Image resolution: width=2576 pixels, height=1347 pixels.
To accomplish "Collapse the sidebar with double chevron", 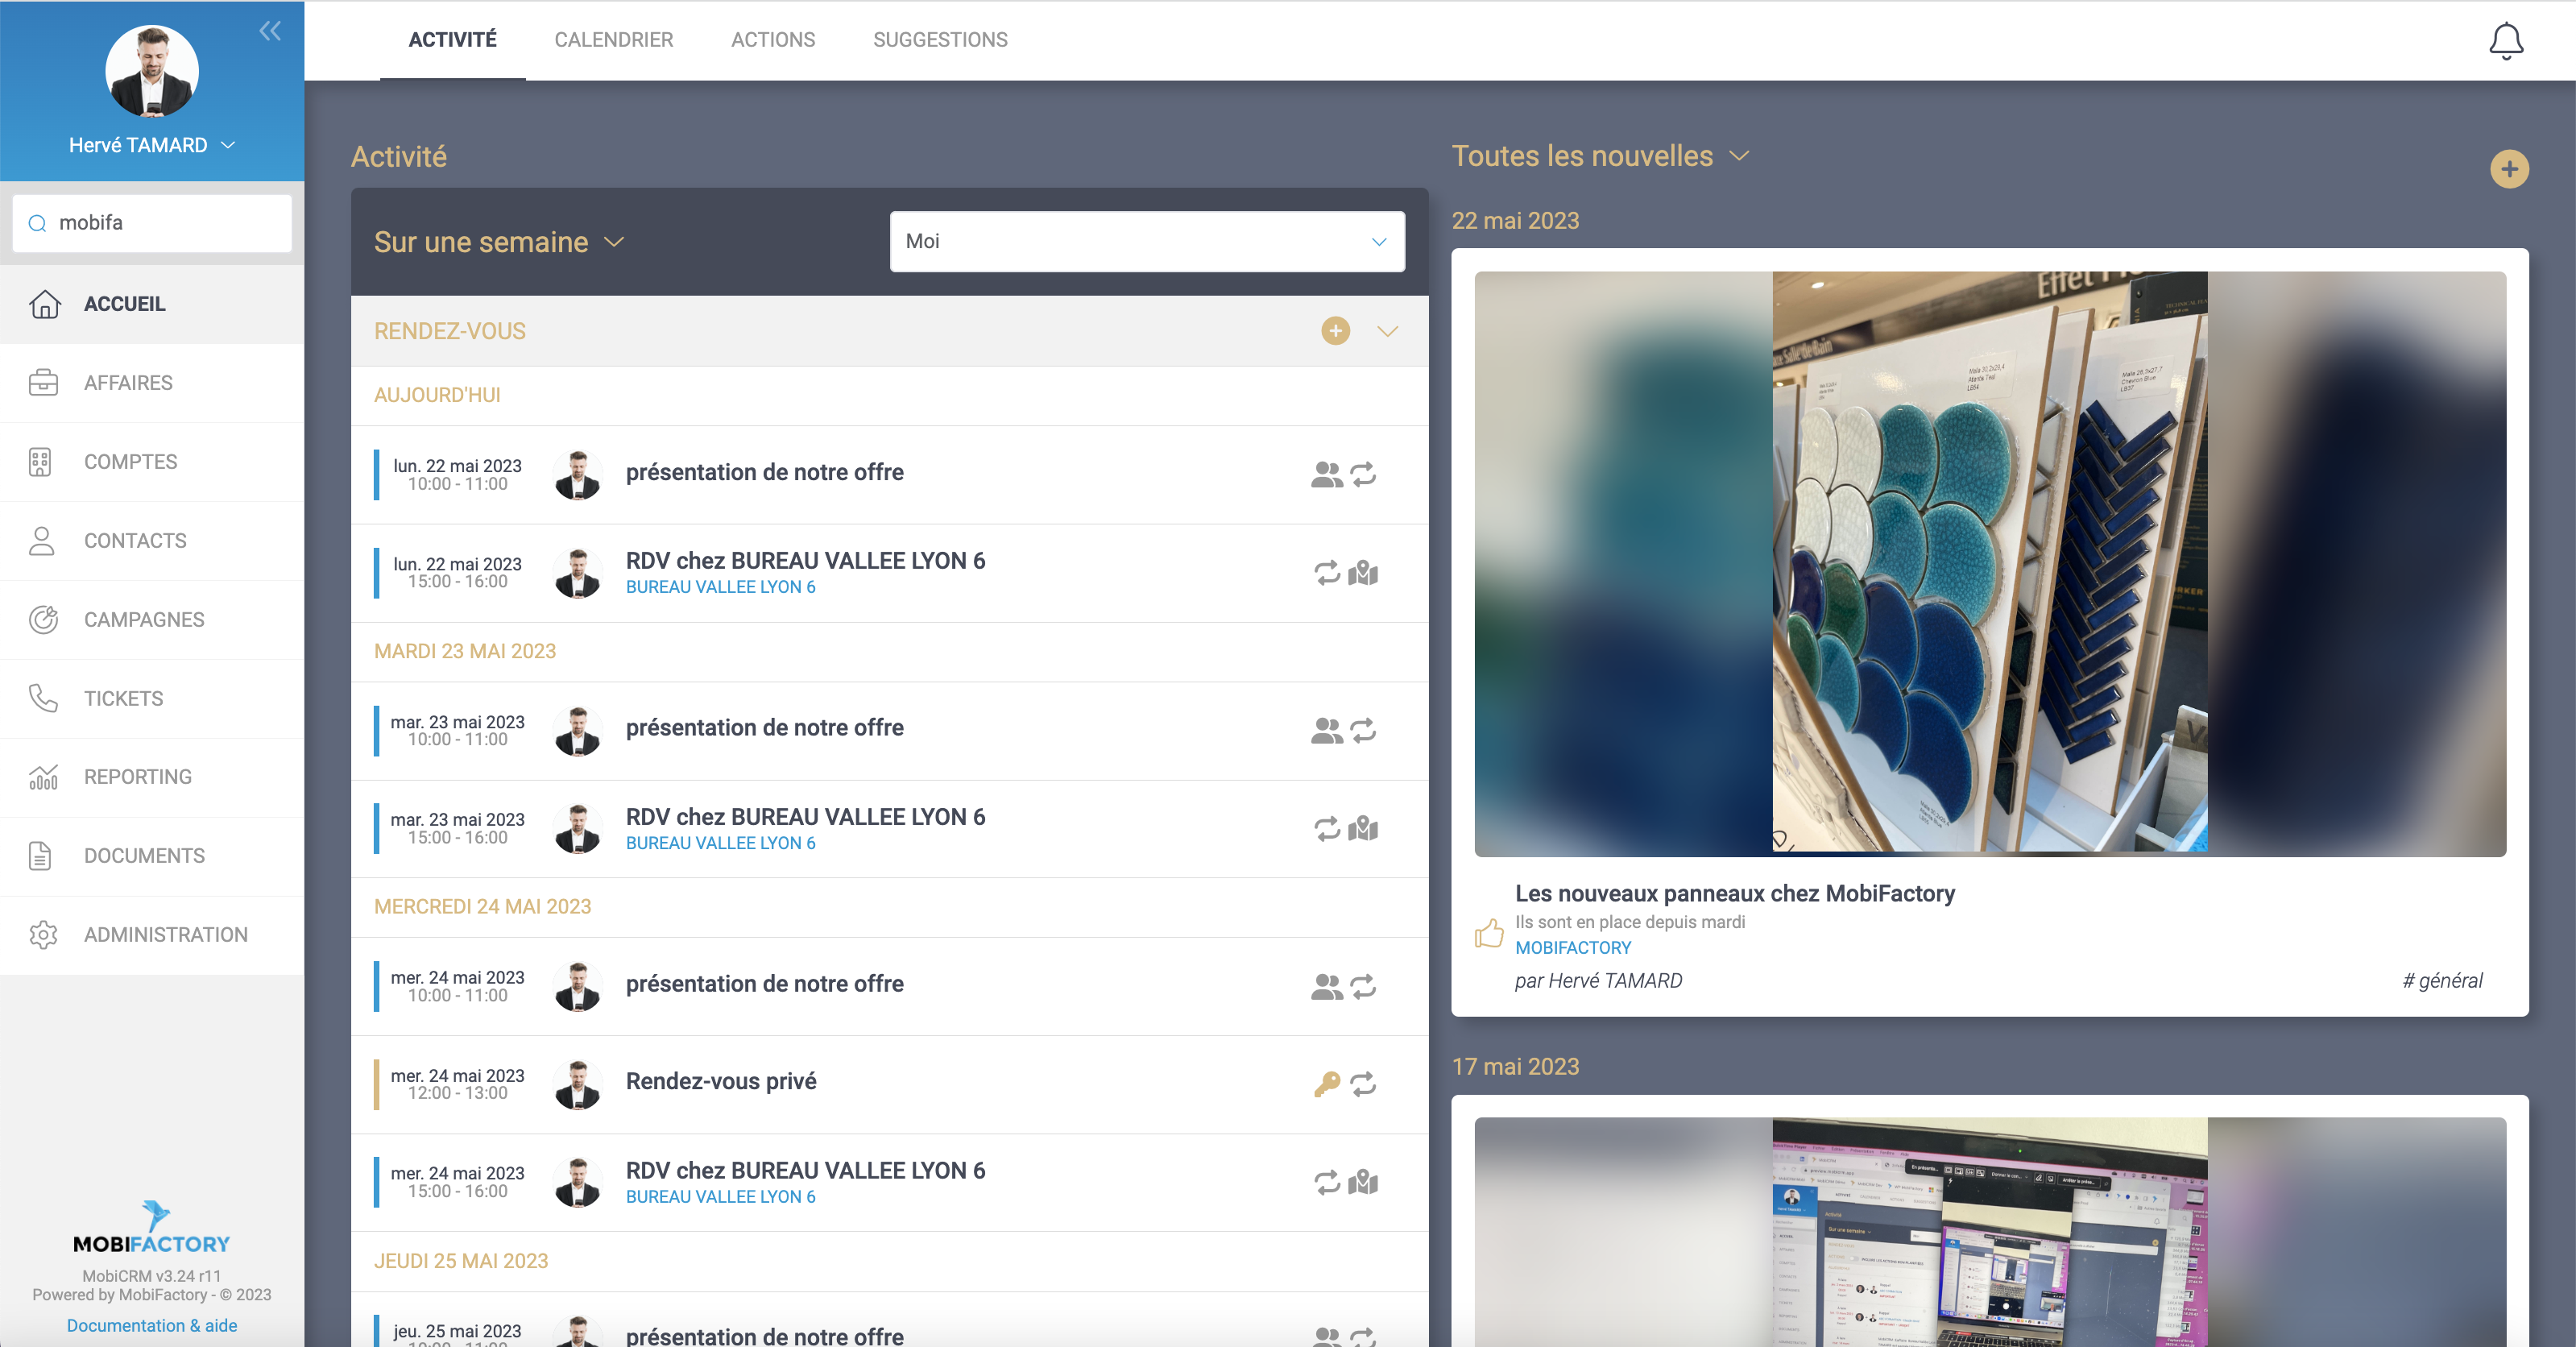I will click(270, 31).
